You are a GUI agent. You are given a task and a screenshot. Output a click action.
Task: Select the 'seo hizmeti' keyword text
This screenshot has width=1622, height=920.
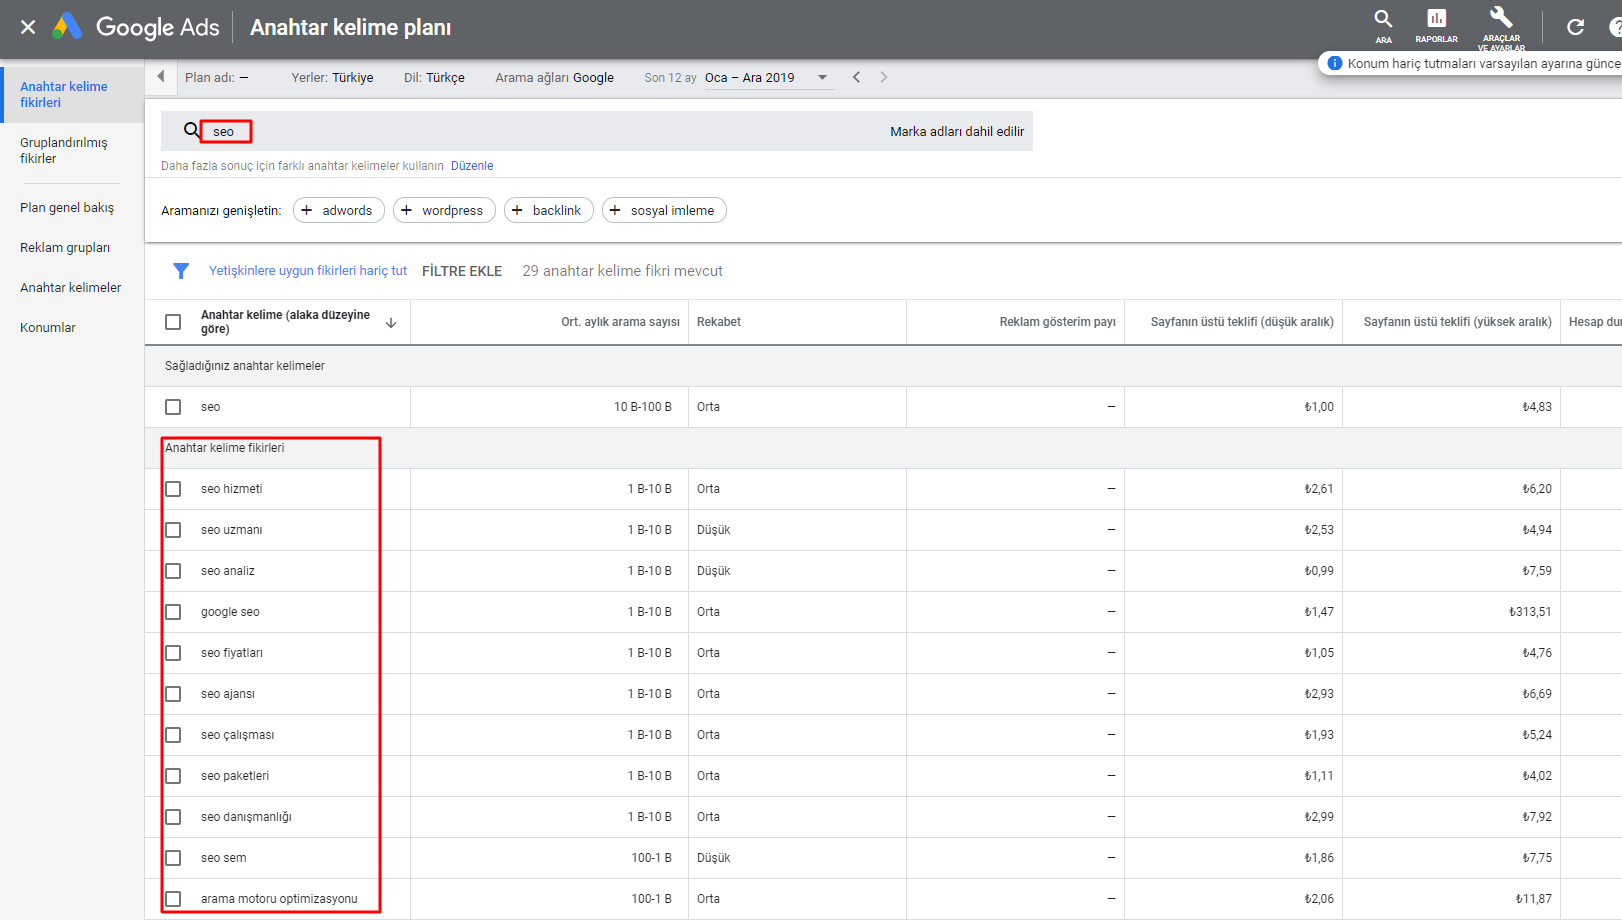pos(231,489)
